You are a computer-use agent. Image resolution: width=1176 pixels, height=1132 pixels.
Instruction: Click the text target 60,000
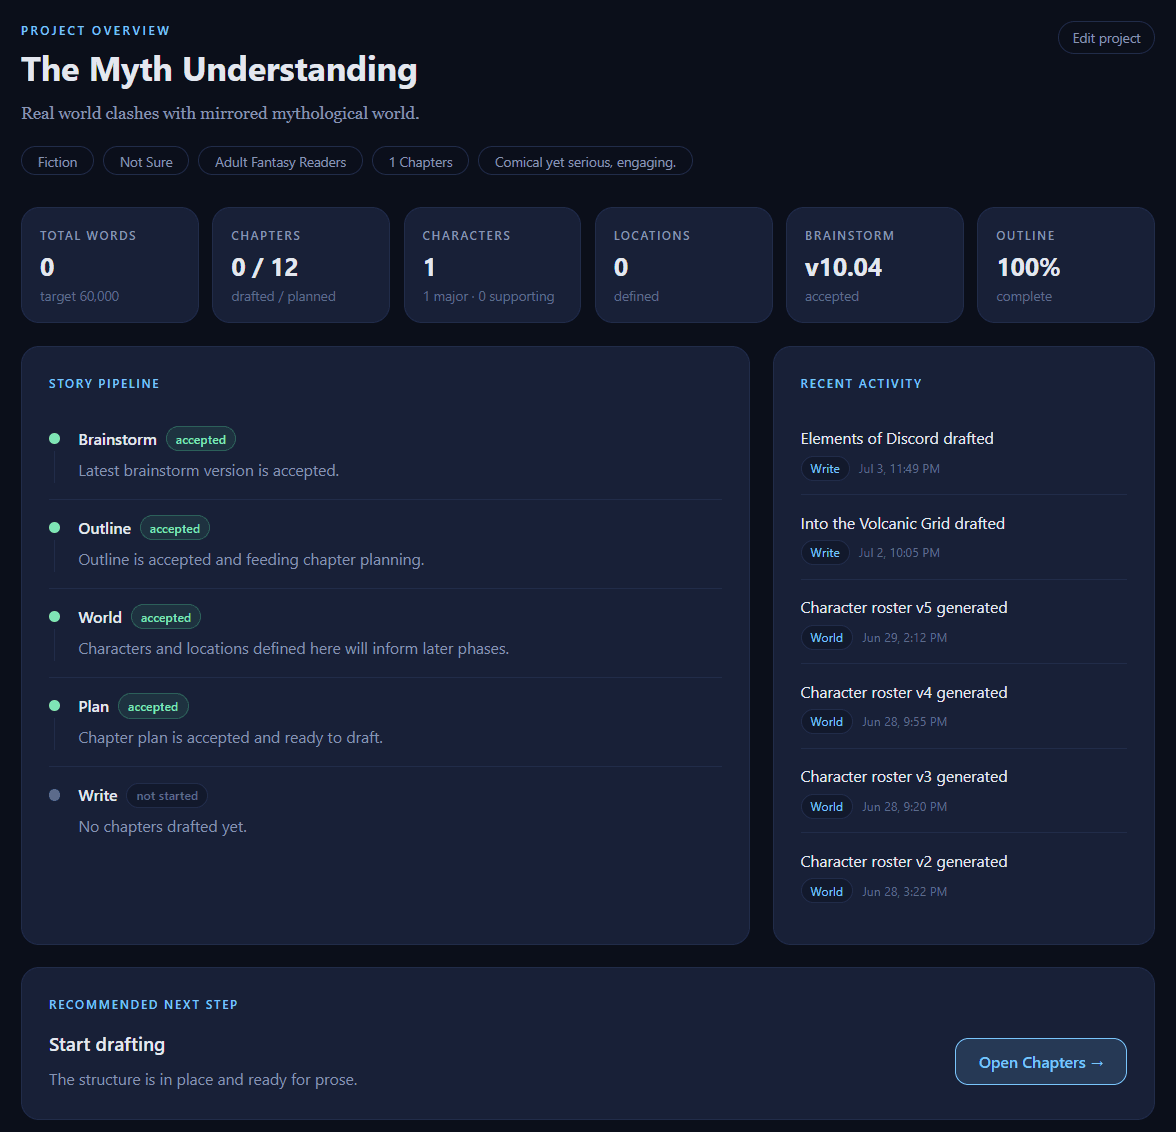tap(80, 296)
